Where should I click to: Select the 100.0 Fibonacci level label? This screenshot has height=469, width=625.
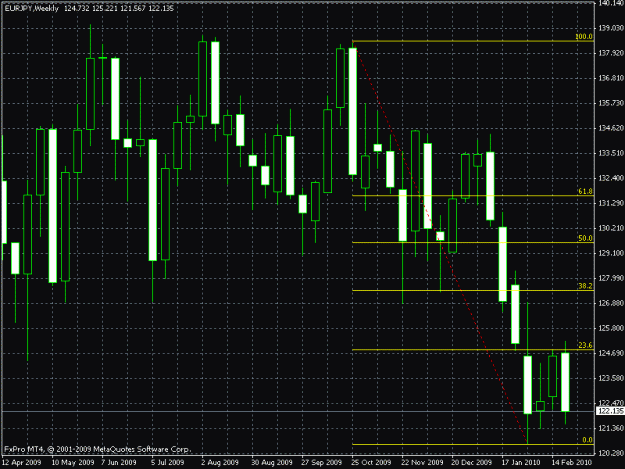[x=584, y=37]
